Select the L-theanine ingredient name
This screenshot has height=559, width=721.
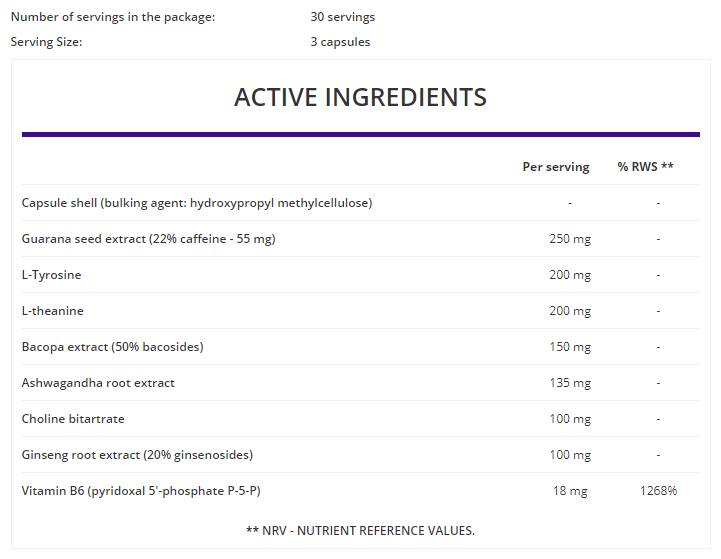point(53,311)
